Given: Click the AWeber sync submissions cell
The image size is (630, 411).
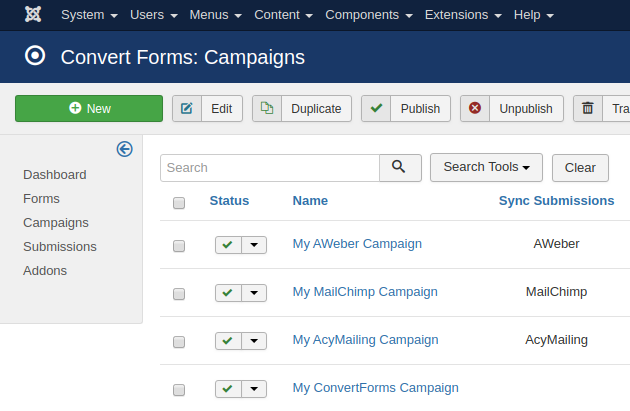Looking at the screenshot, I should pyautogui.click(x=556, y=243).
